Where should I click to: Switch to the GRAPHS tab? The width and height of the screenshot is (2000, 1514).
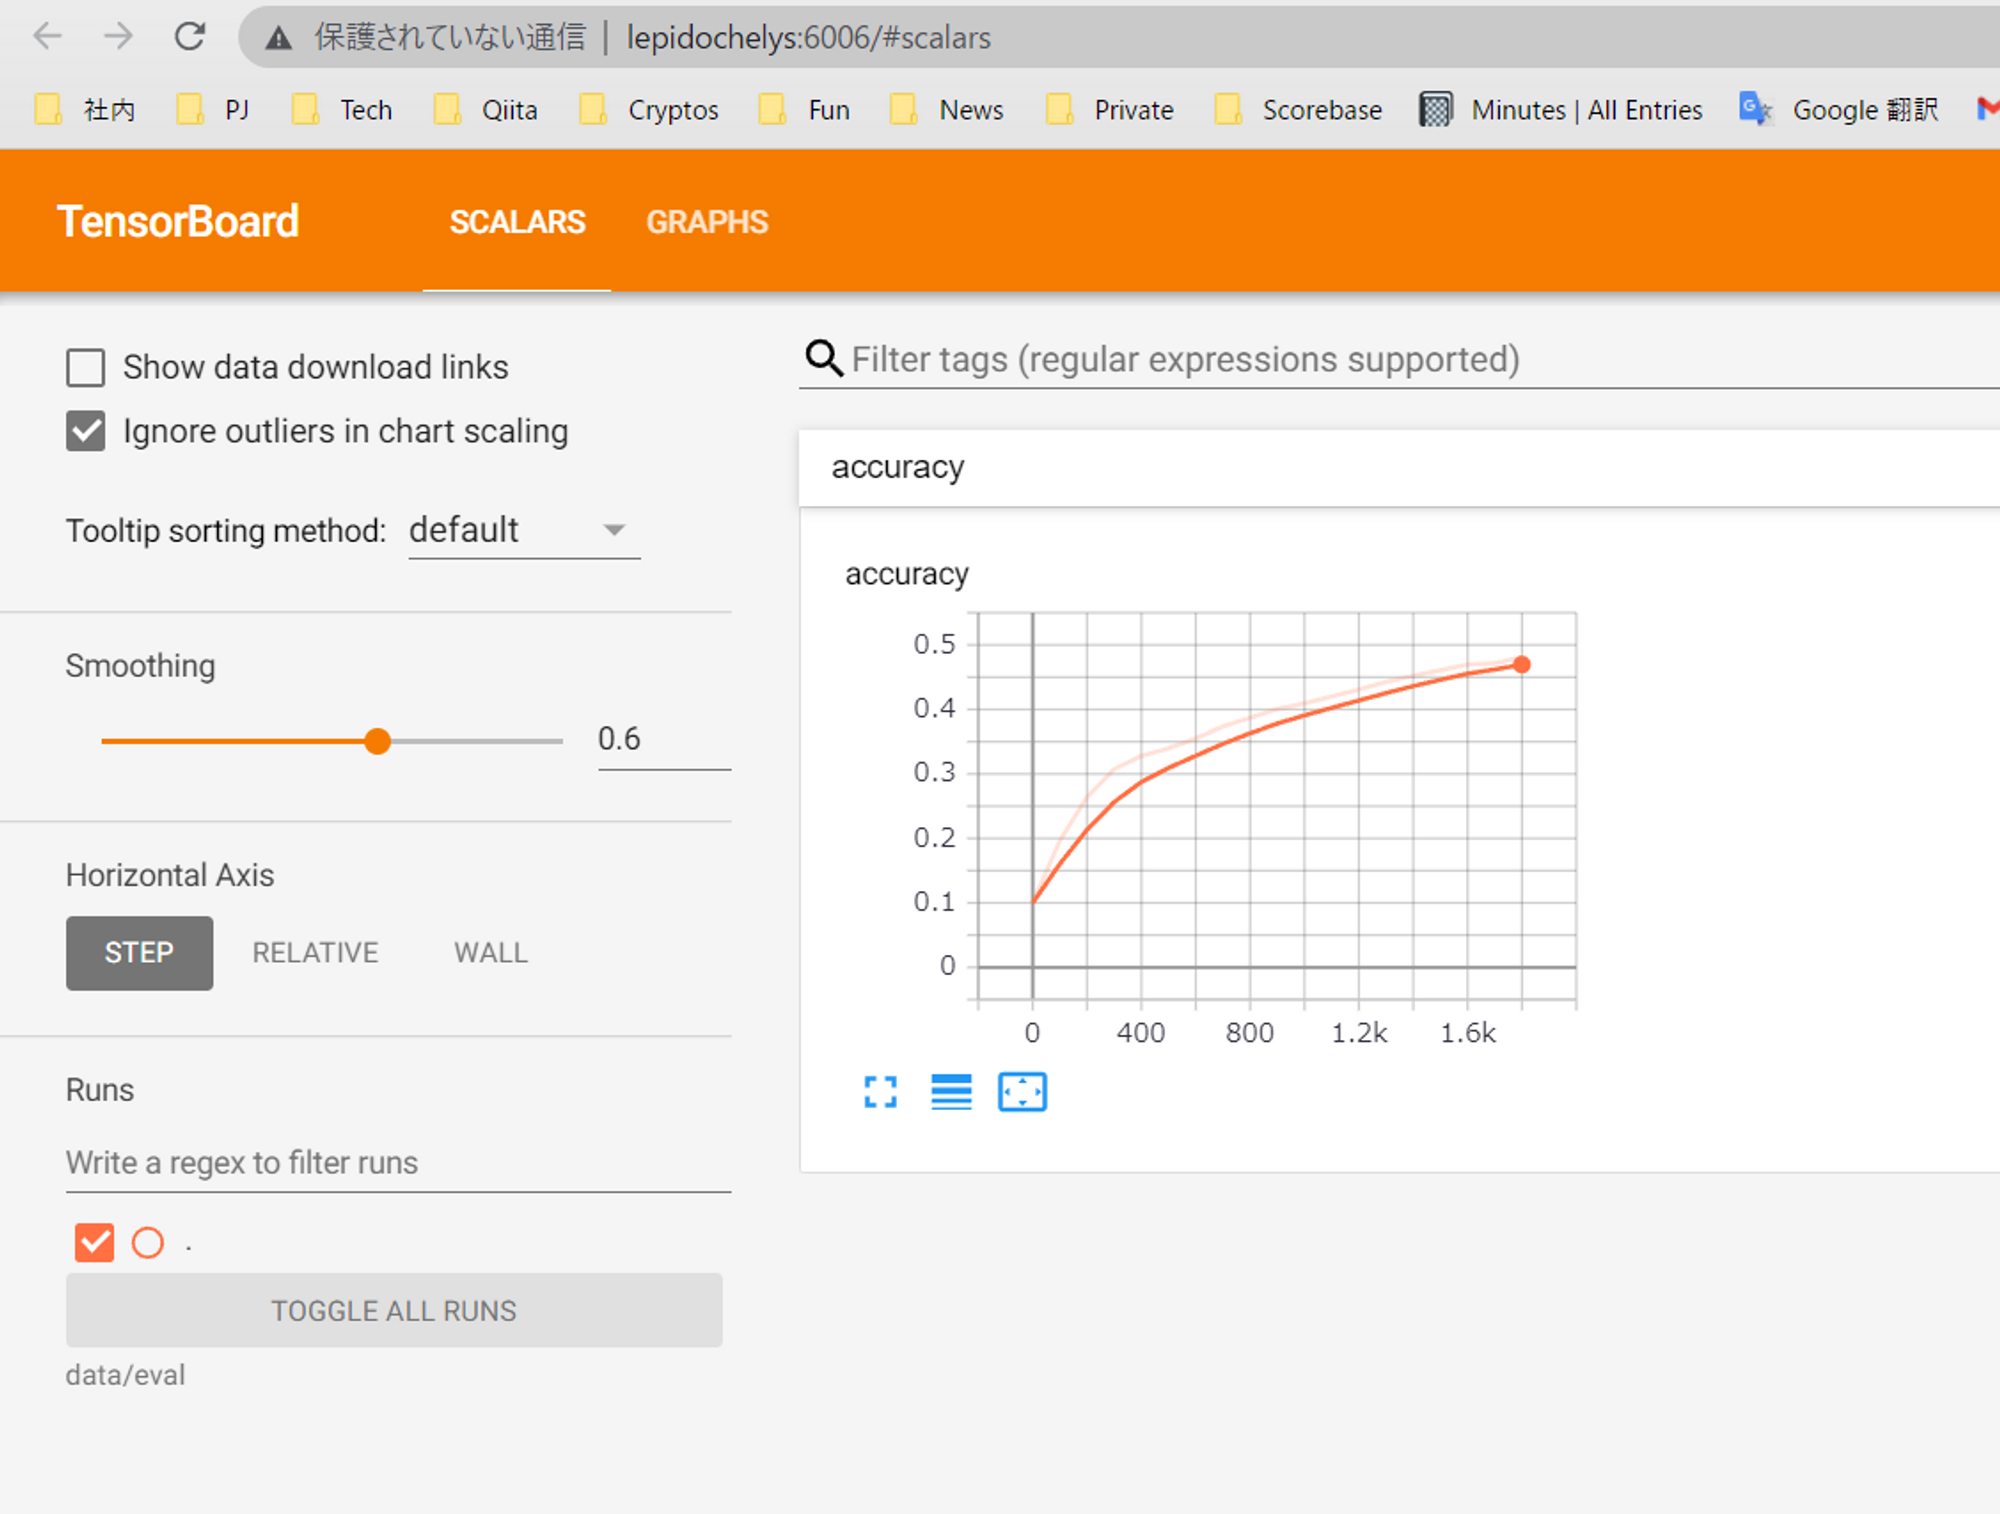[x=707, y=222]
